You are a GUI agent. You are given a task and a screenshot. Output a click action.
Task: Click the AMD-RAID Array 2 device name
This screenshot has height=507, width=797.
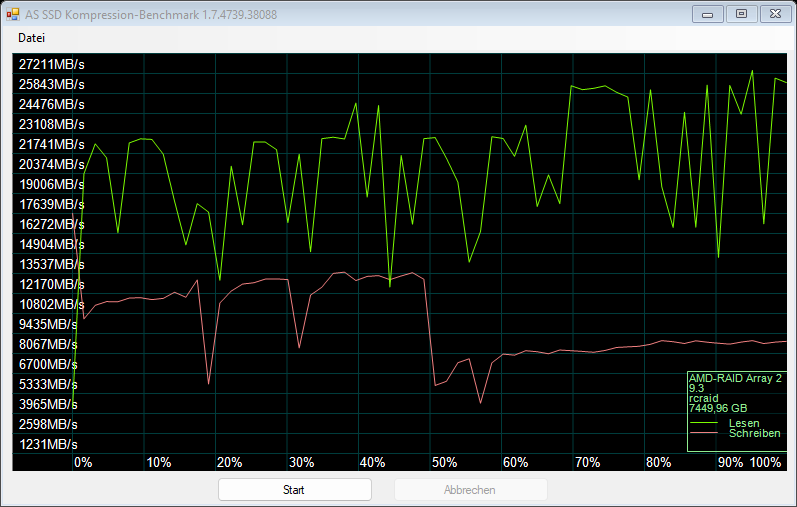735,378
